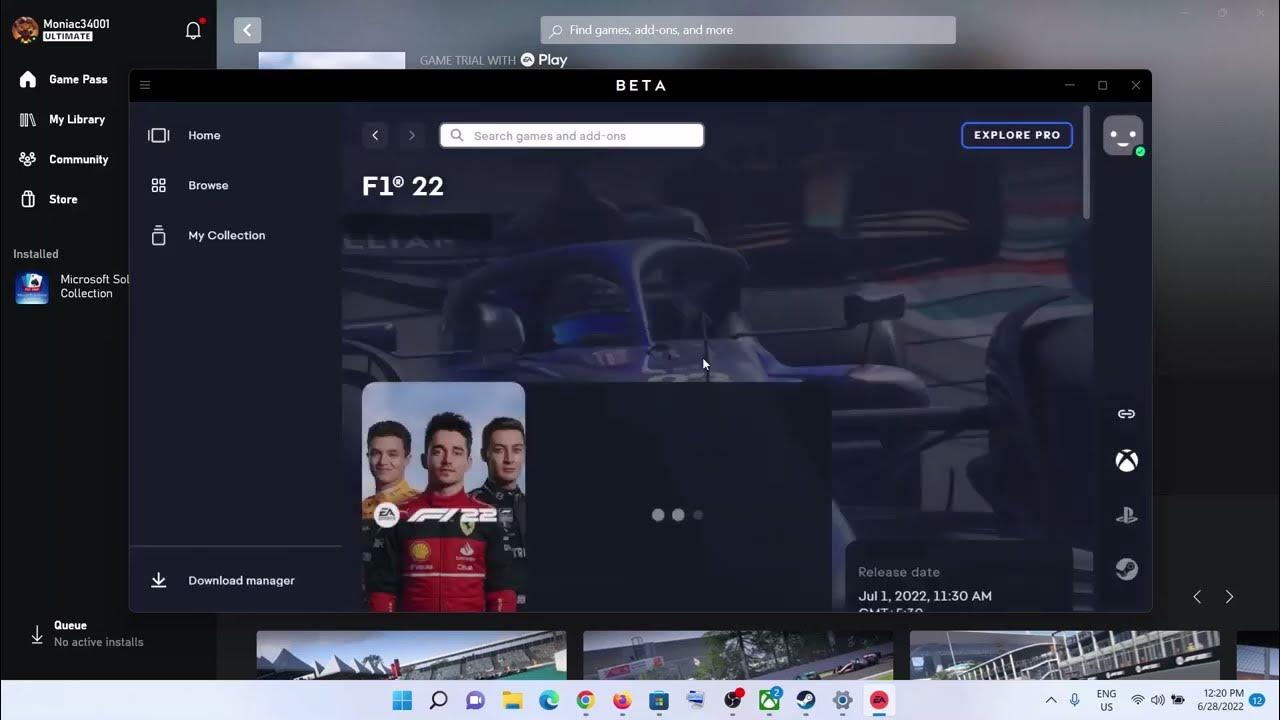Image resolution: width=1280 pixels, height=720 pixels.
Task: Open third F1 22 screenshot thumbnail
Action: [1065, 655]
